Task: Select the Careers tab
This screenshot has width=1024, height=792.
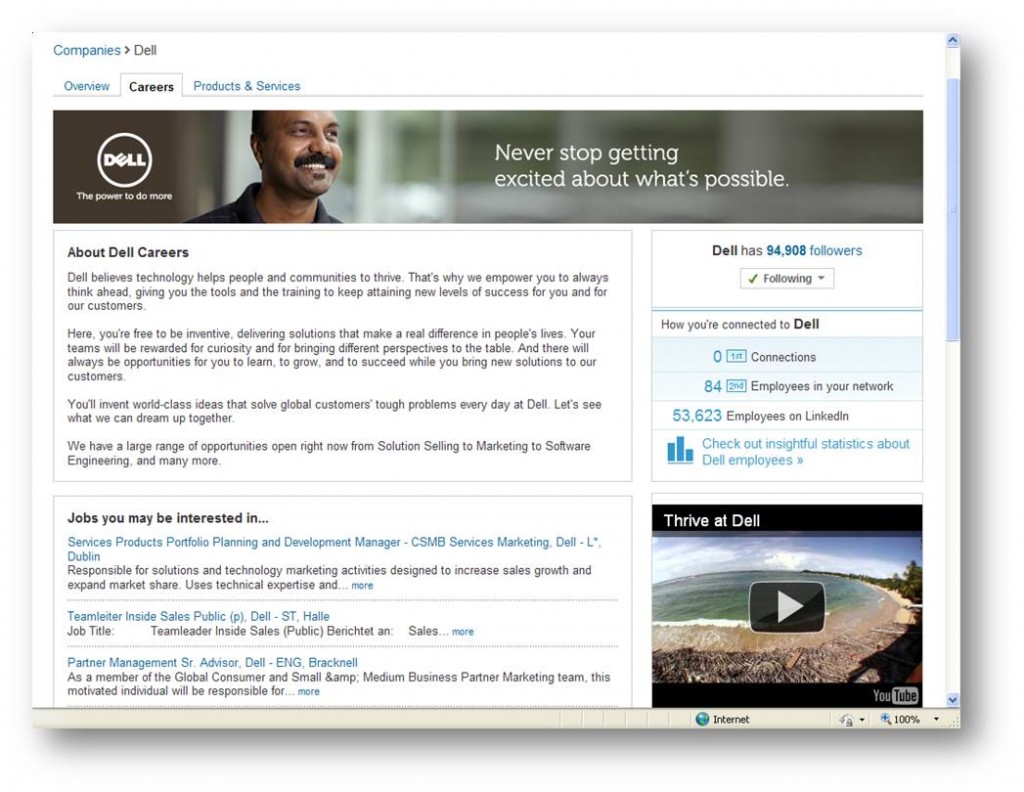Action: click(151, 87)
